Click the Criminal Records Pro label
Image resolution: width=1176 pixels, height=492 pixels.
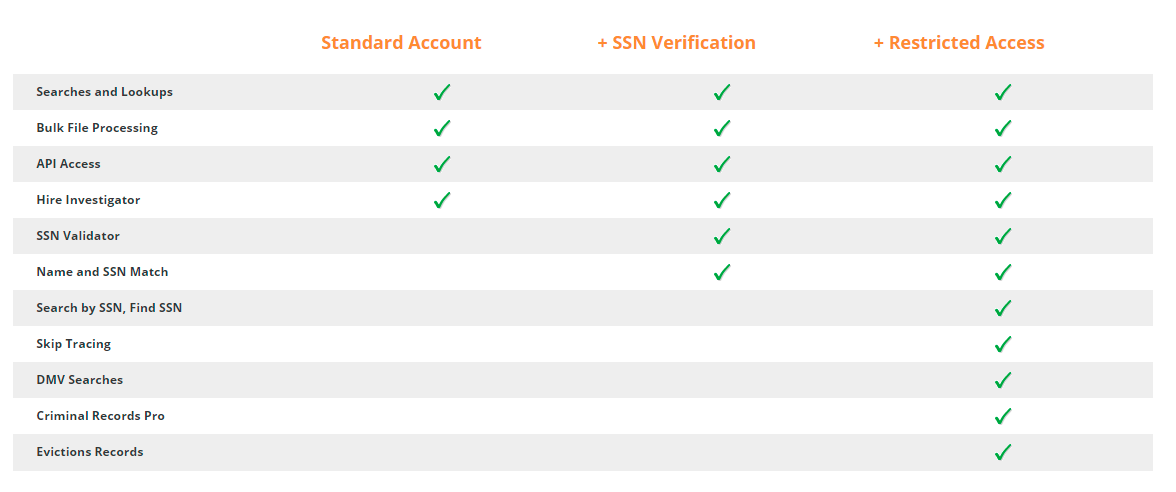pyautogui.click(x=100, y=416)
